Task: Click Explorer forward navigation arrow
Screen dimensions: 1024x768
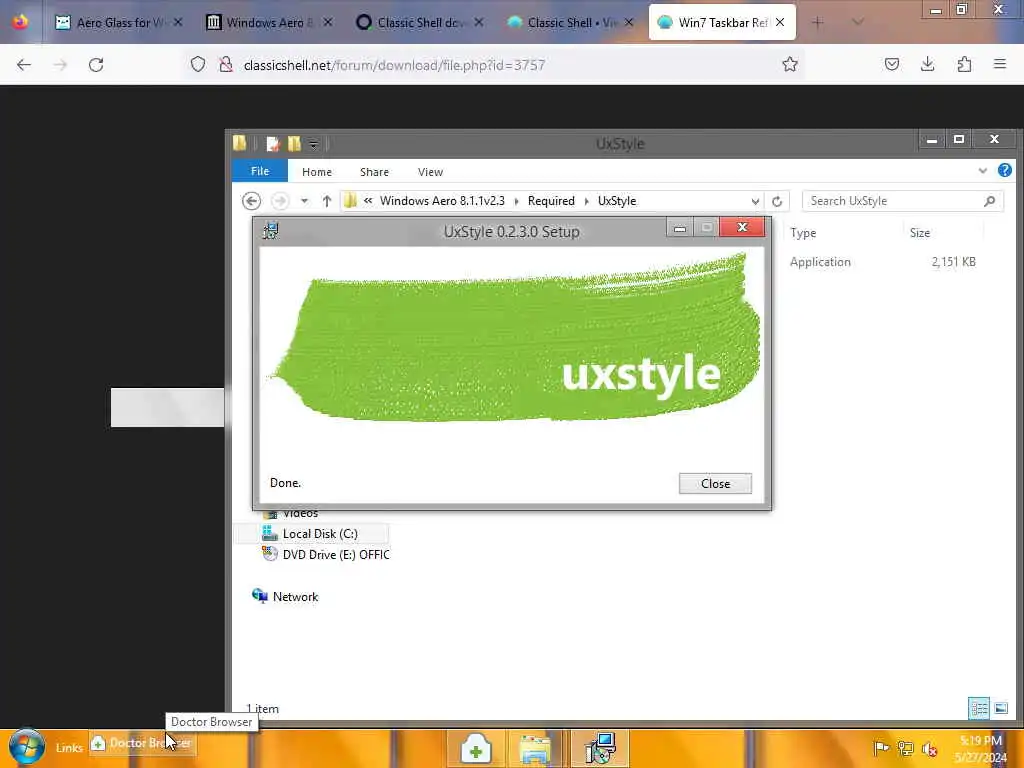Action: point(280,200)
